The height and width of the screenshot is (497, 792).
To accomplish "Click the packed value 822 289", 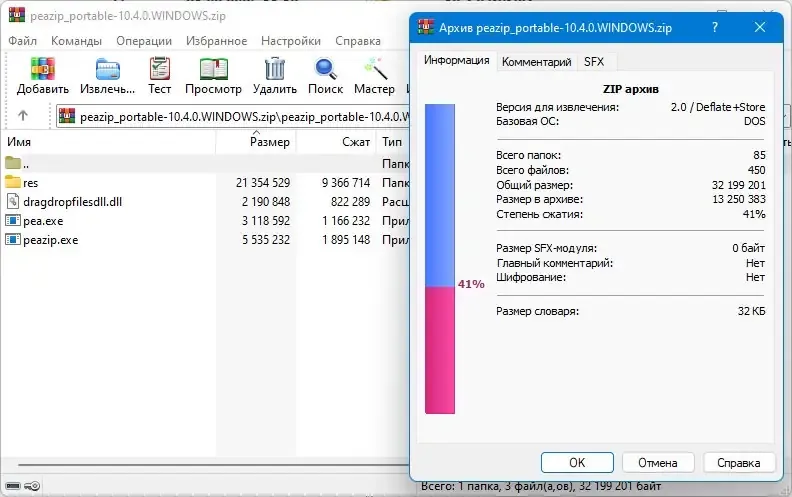I will click(x=351, y=202).
